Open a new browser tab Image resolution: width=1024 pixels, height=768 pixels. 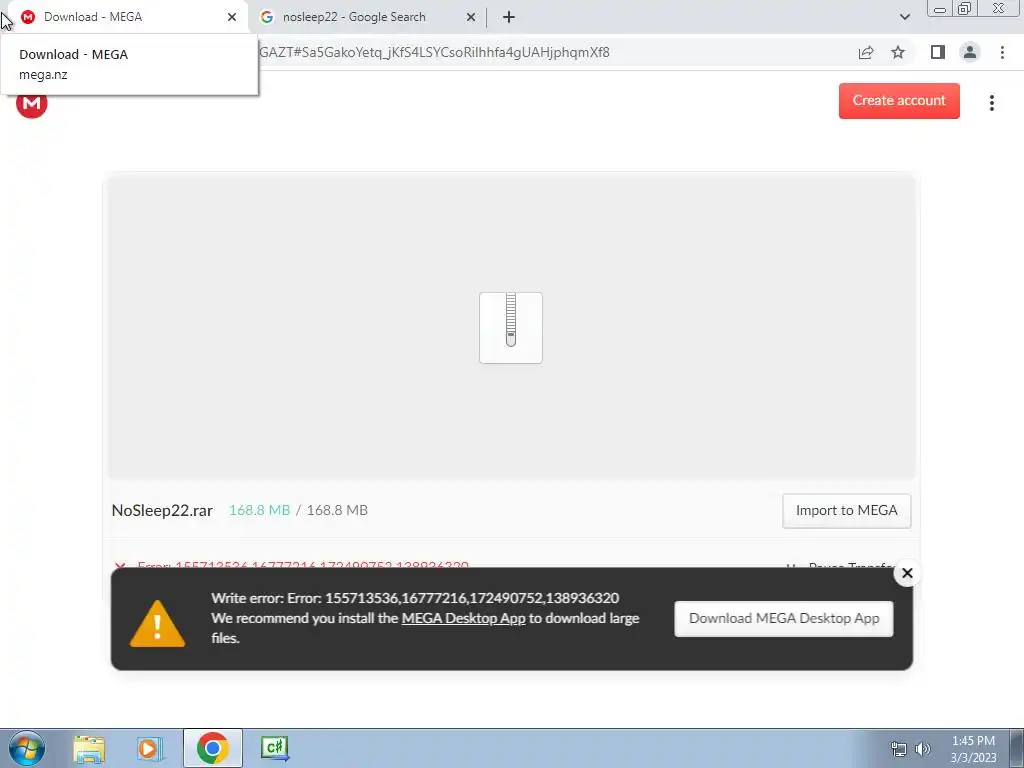click(x=509, y=18)
